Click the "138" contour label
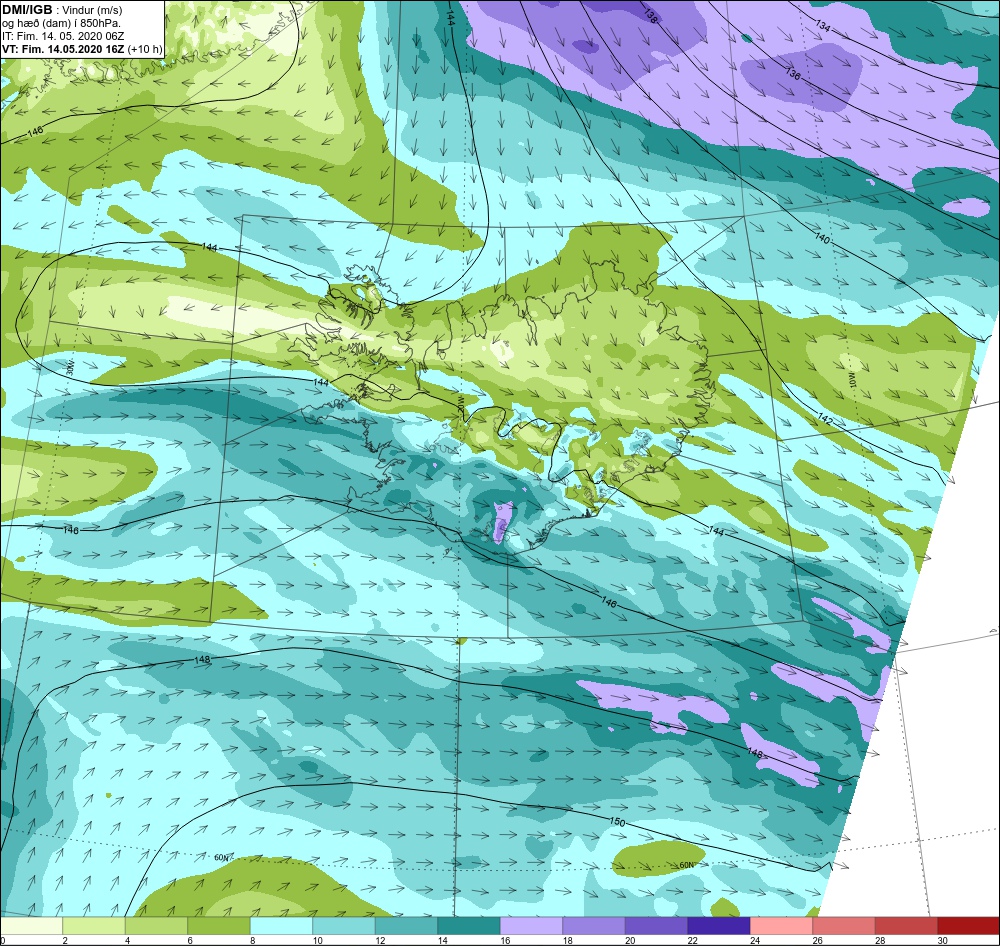 click(x=649, y=17)
